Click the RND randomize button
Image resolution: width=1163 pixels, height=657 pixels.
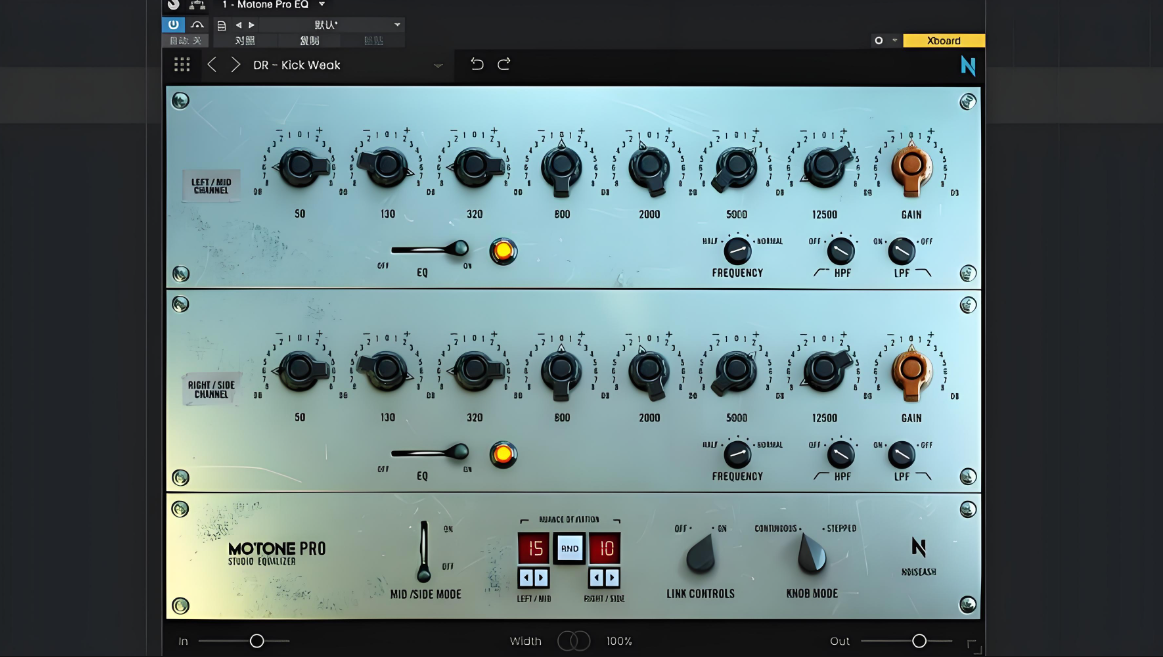[x=570, y=549]
